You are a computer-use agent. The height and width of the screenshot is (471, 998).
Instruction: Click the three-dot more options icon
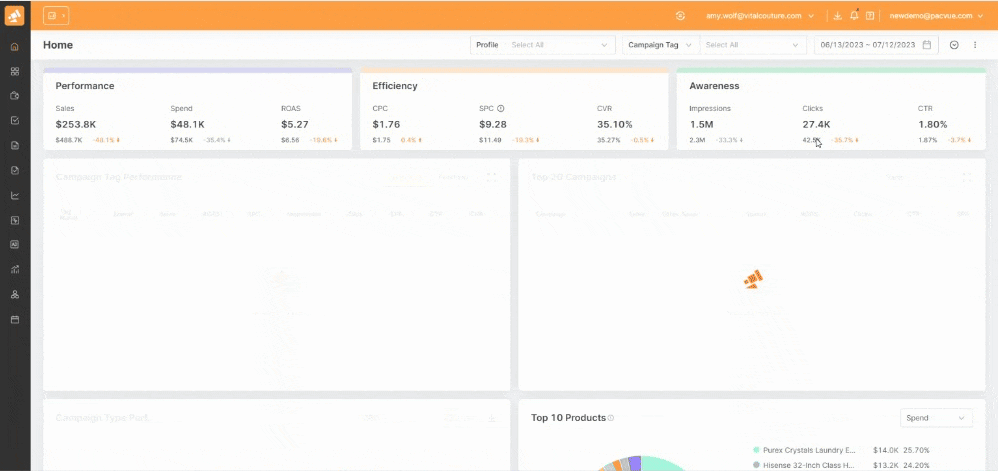[975, 45]
